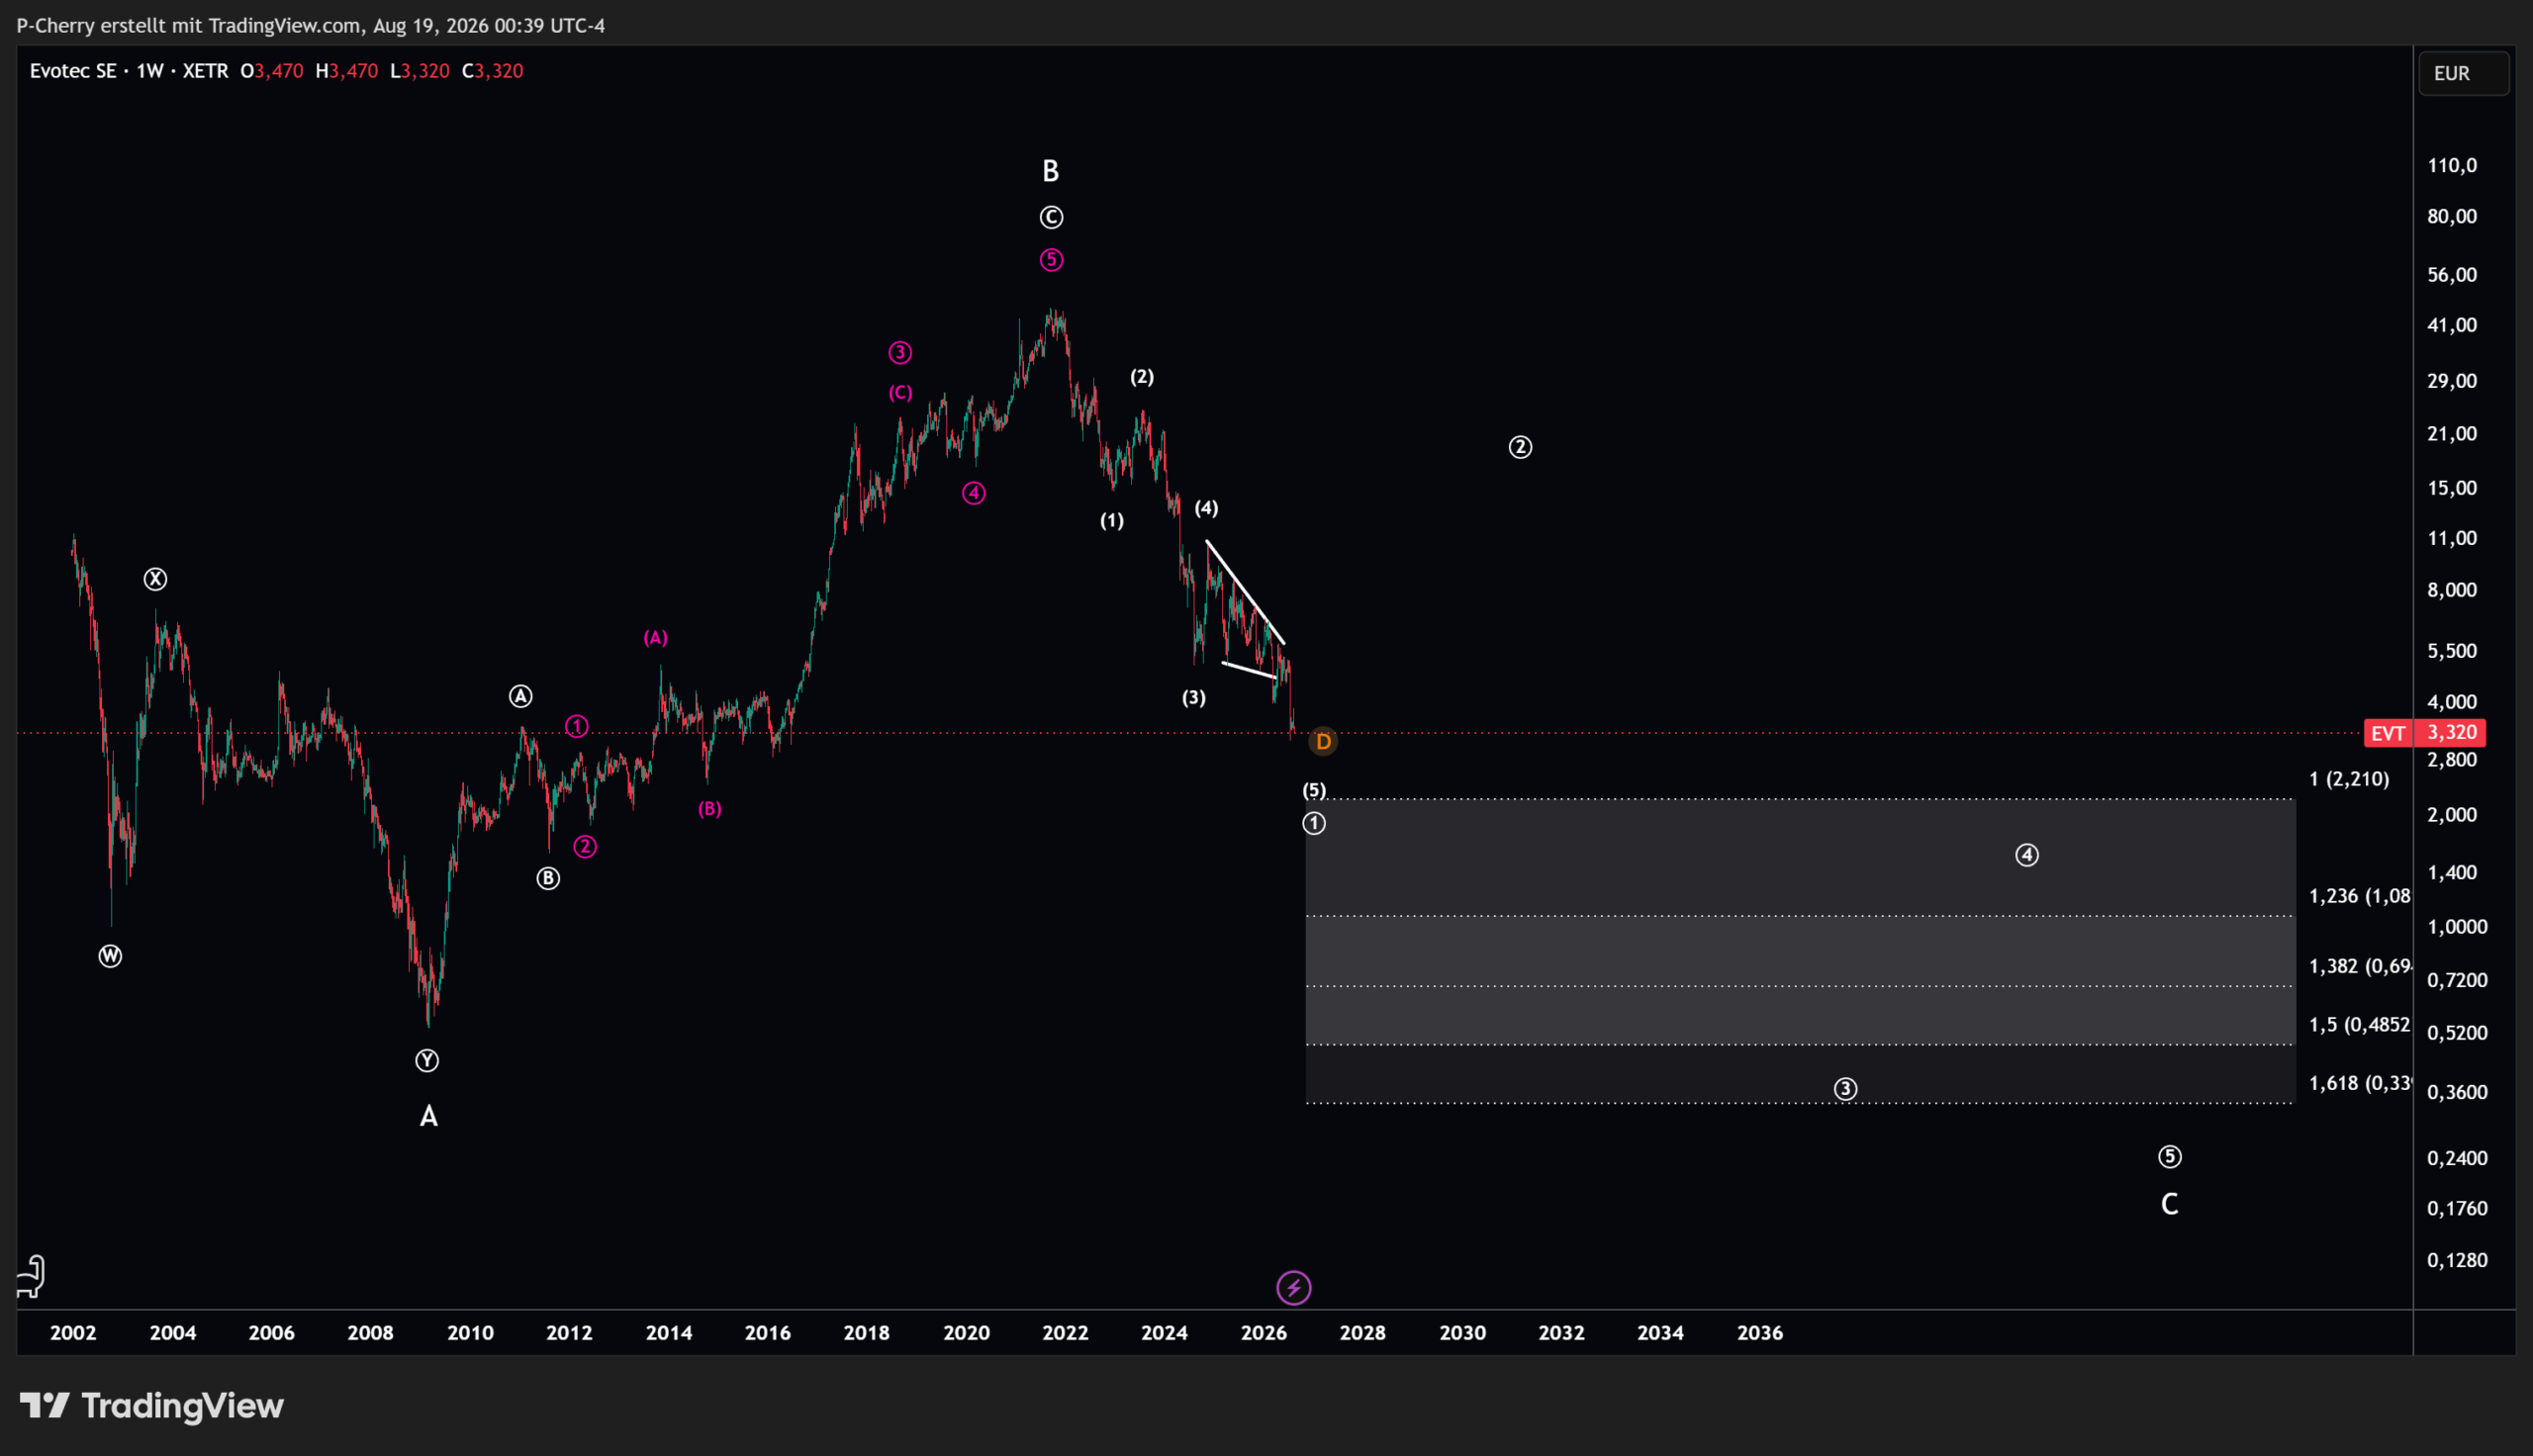The height and width of the screenshot is (1456, 2533).
Task: Select the white circled C wave label
Action: pos(1051,217)
